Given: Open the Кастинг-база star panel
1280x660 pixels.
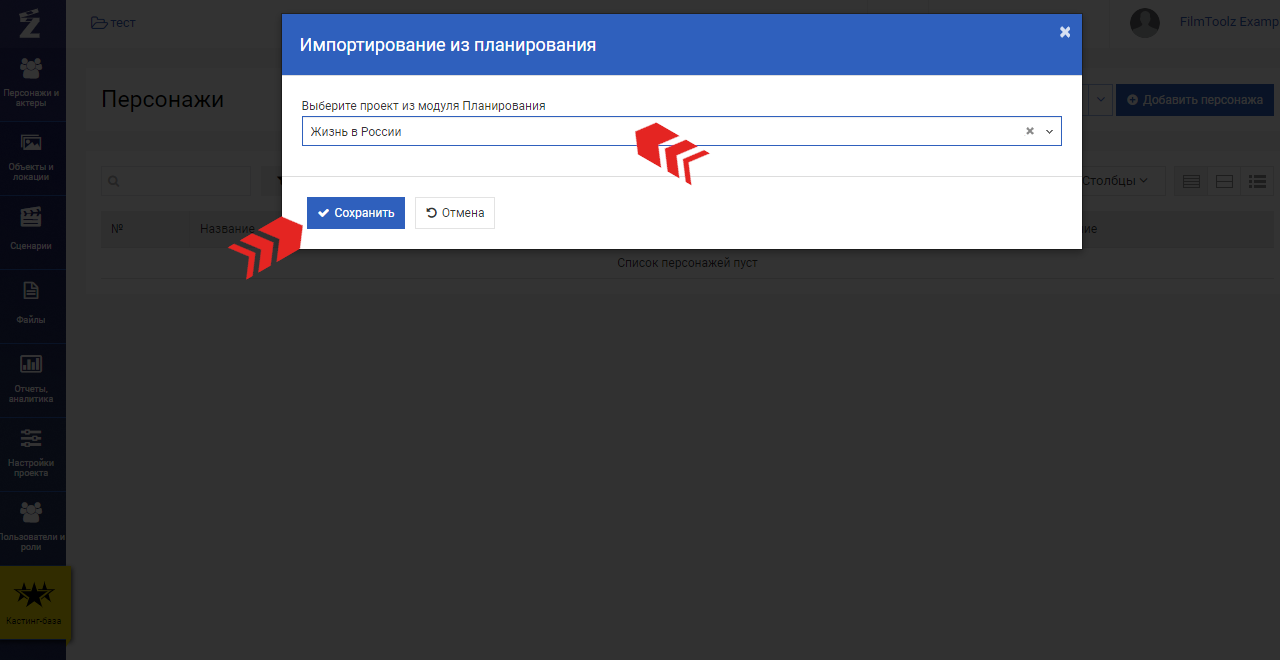Looking at the screenshot, I should (x=35, y=602).
